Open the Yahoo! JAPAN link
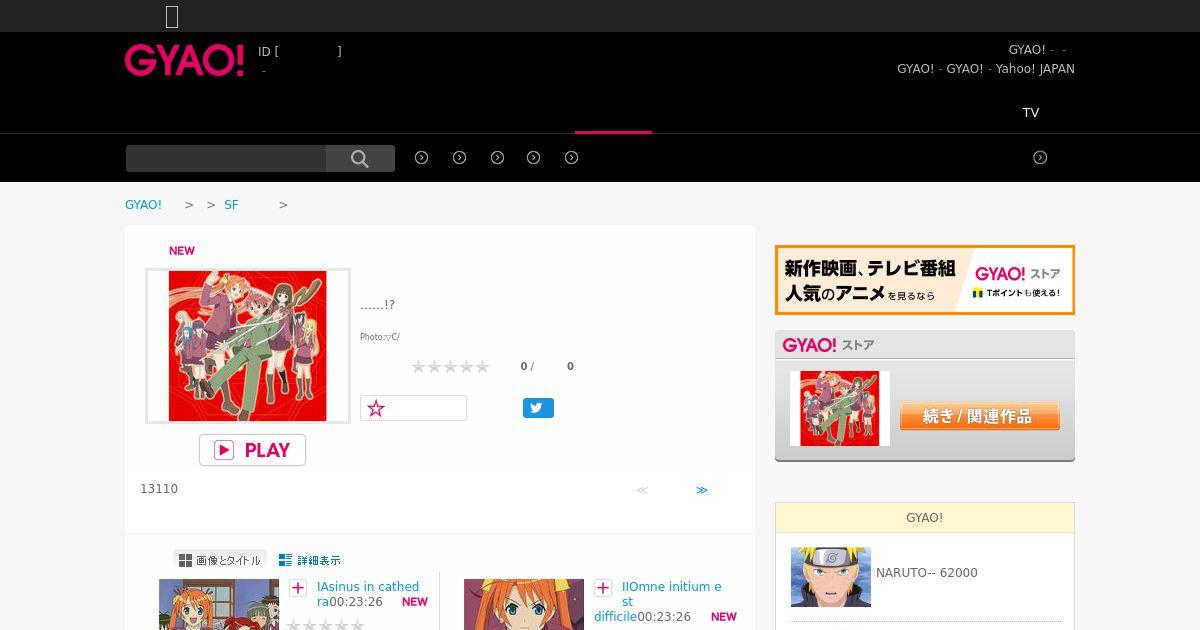The width and height of the screenshot is (1200, 630). click(x=1035, y=69)
